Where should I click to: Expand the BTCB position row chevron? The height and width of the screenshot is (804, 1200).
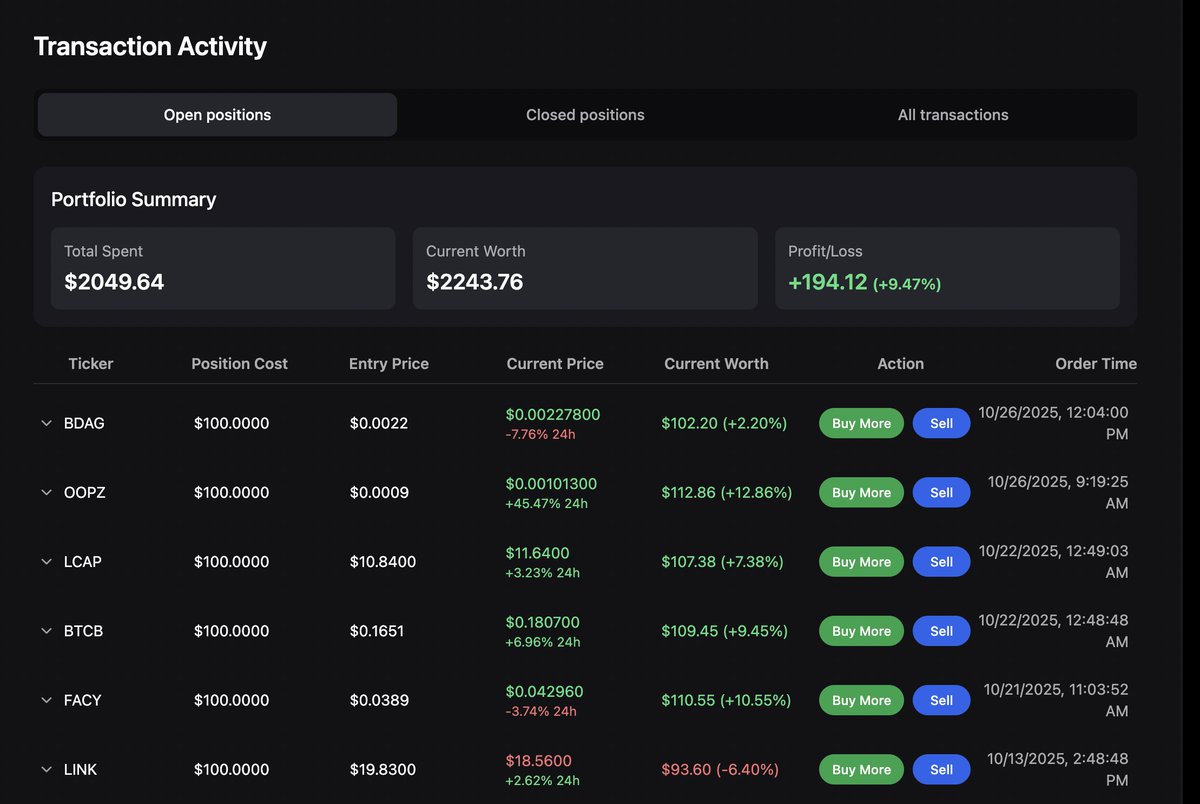click(46, 631)
